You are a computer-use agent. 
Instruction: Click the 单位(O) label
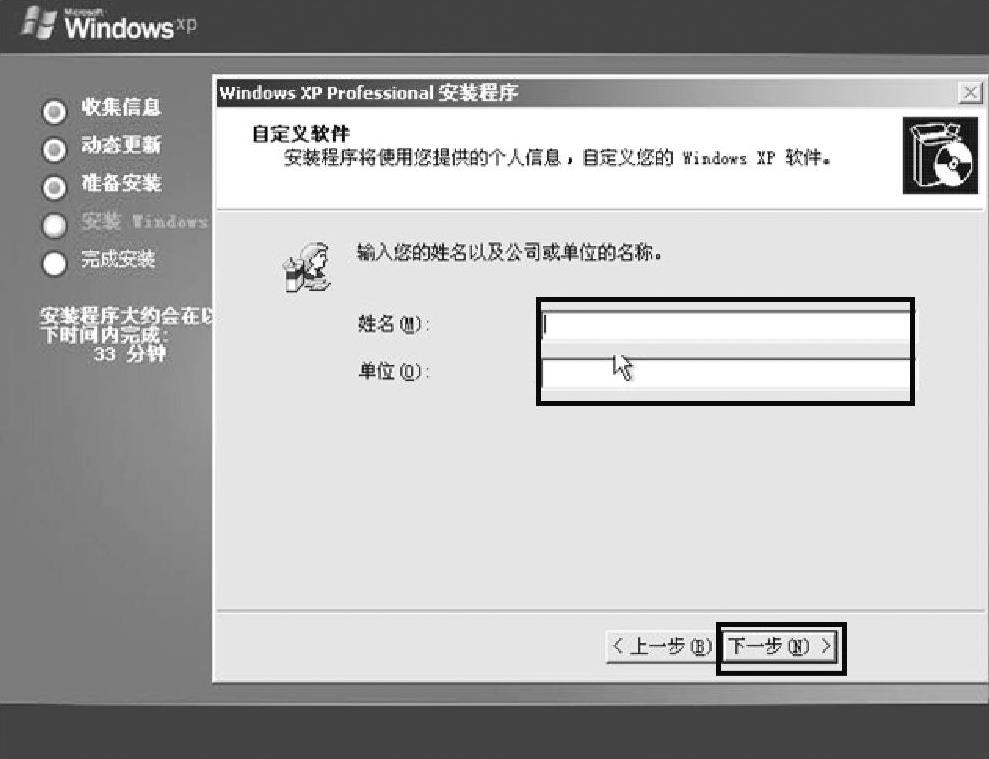(394, 372)
